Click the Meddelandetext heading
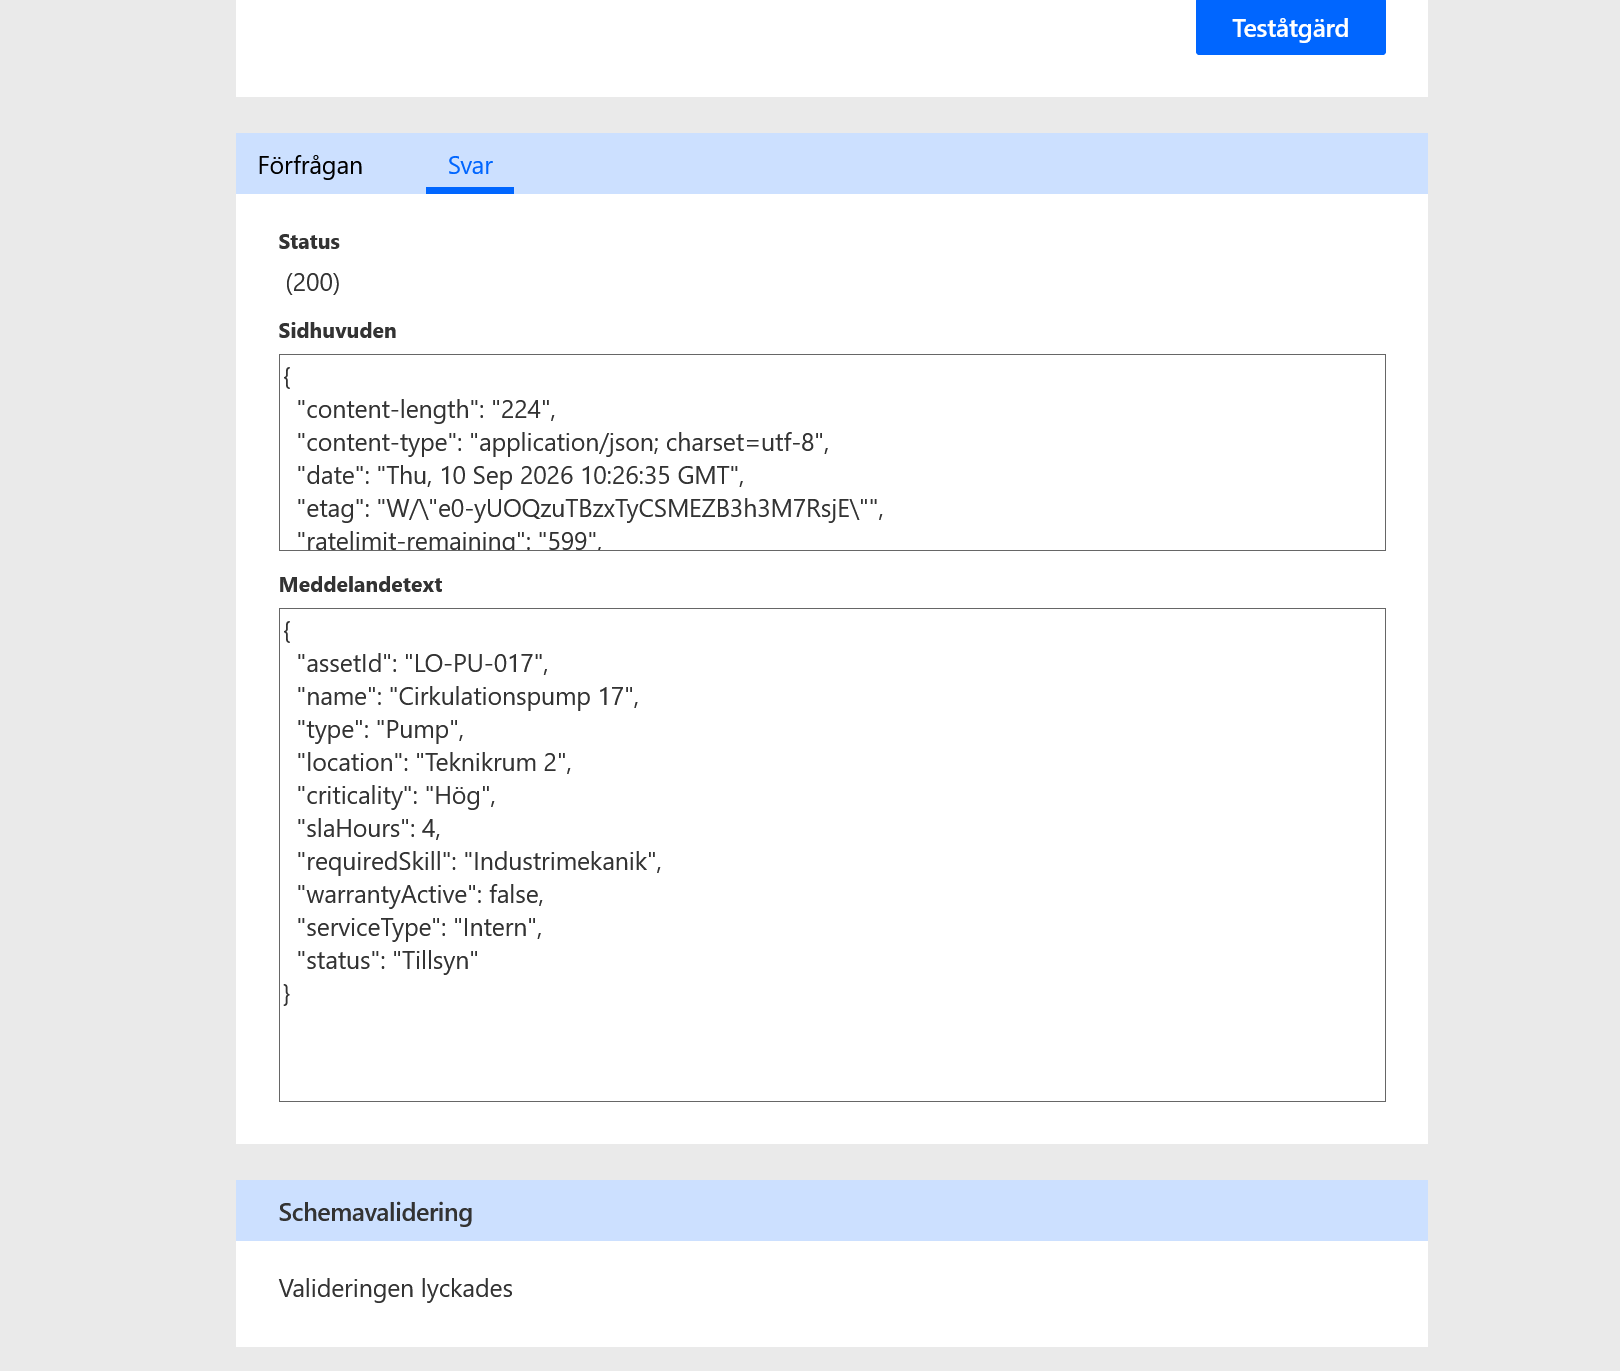The image size is (1620, 1371). click(360, 585)
